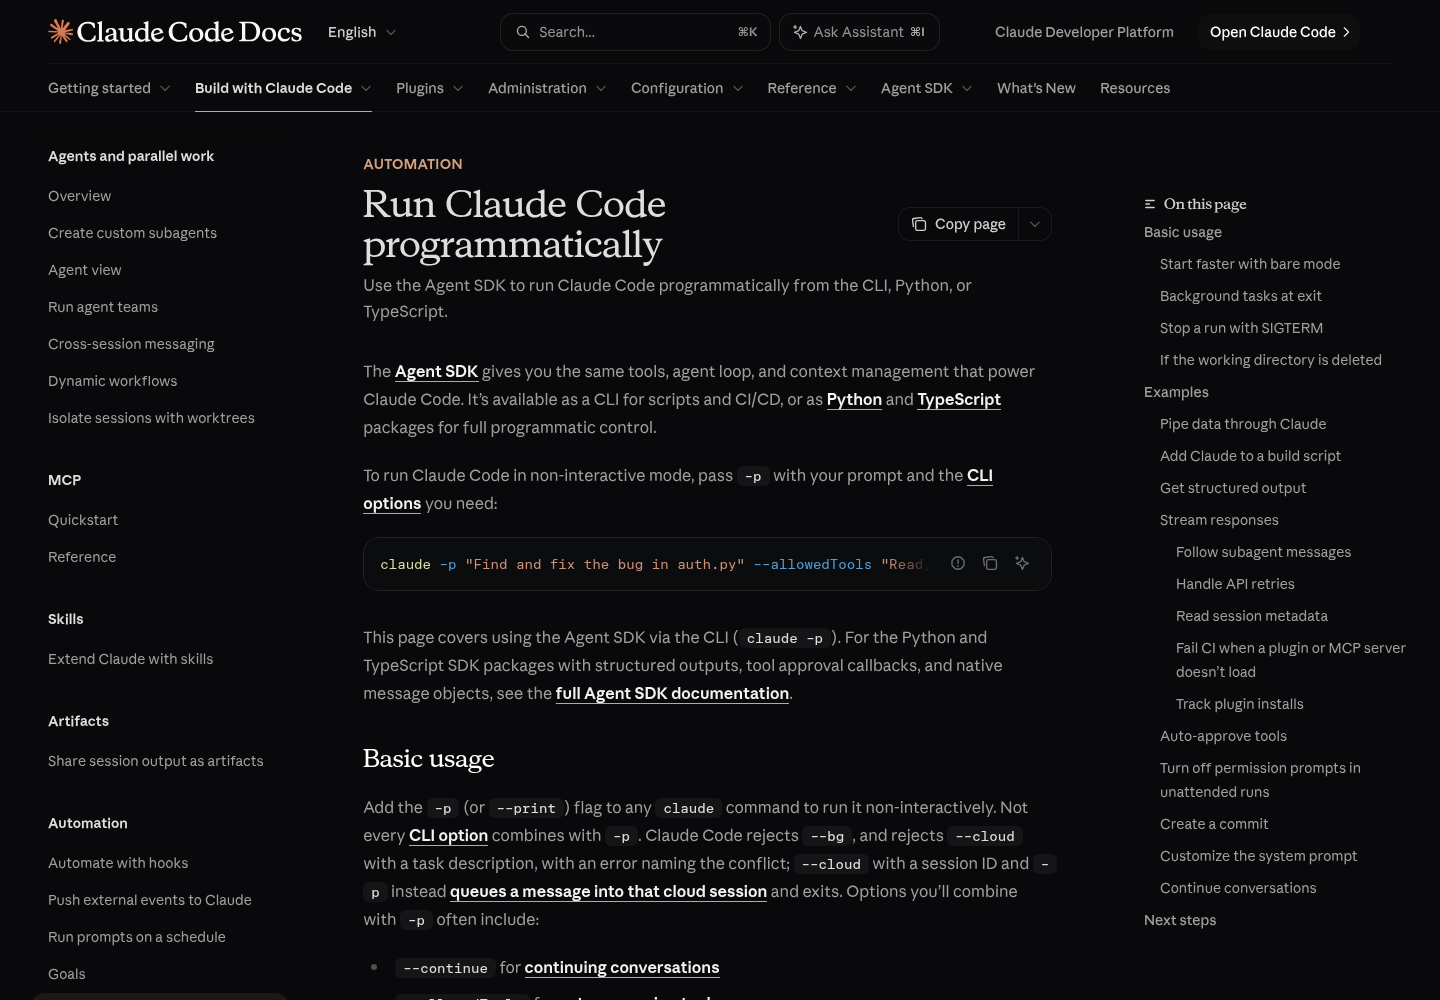The width and height of the screenshot is (1440, 1000).
Task: Open Extend Claude with skills page
Action: click(130, 659)
